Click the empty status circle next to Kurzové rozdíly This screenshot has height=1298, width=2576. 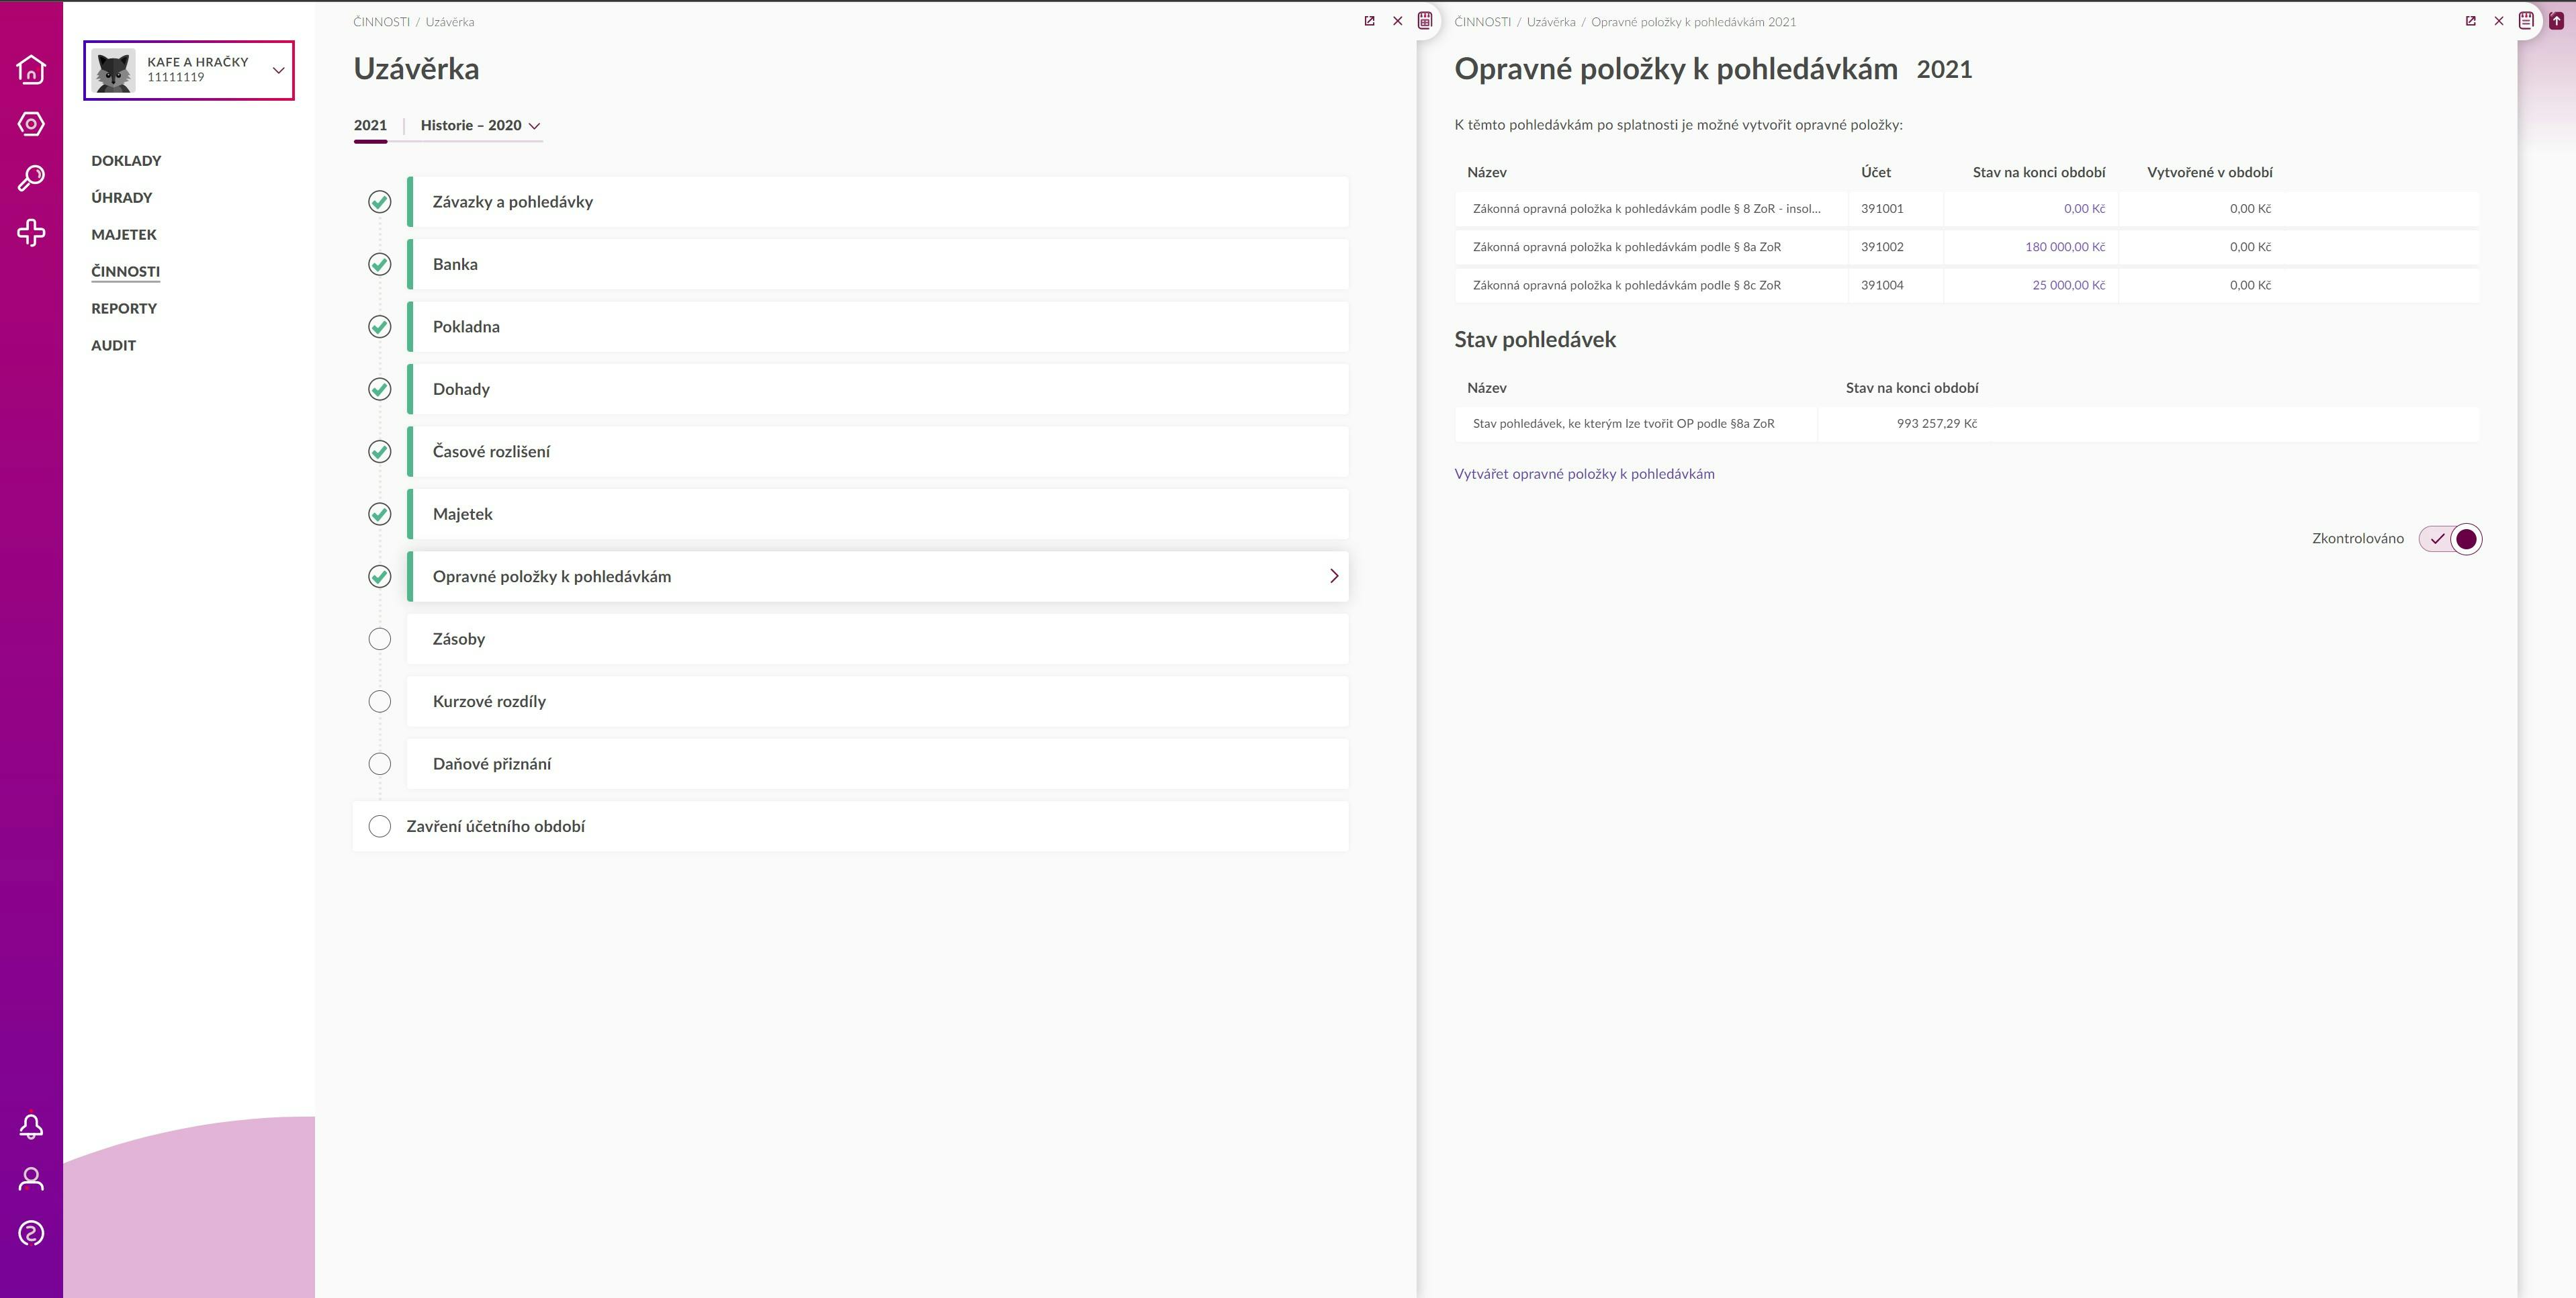pos(379,702)
